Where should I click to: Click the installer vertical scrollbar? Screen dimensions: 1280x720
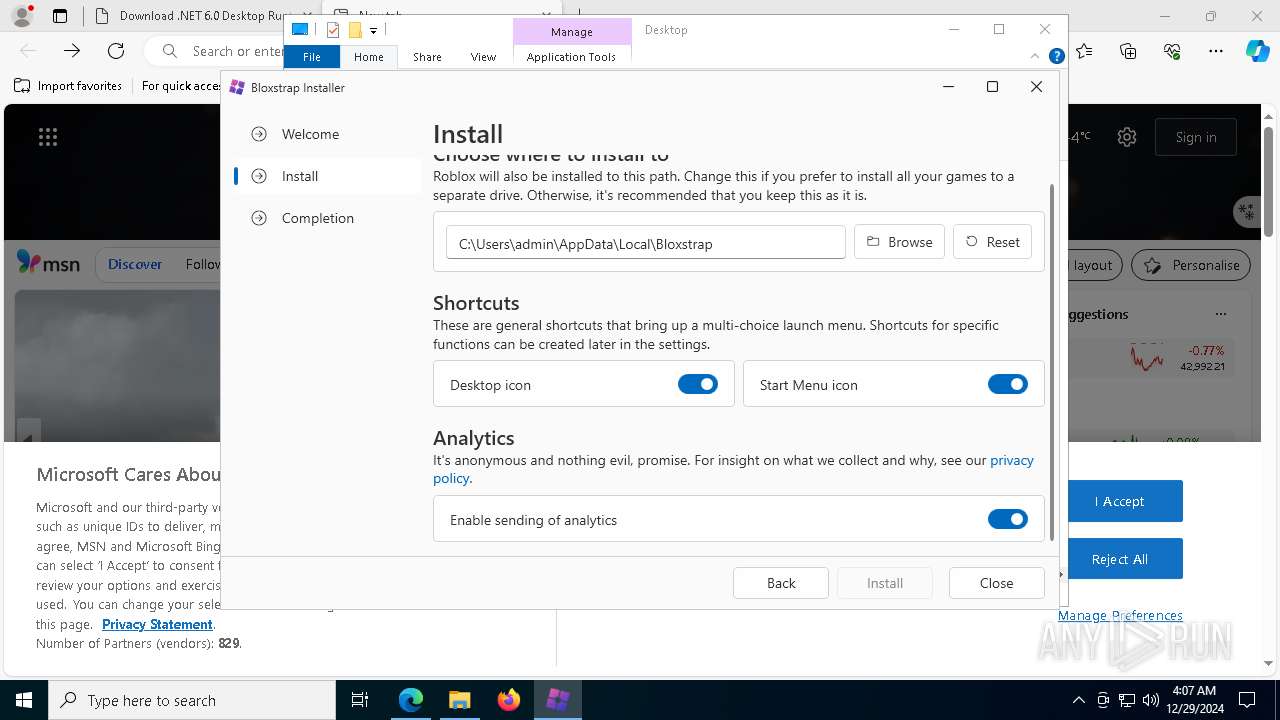coord(1051,362)
